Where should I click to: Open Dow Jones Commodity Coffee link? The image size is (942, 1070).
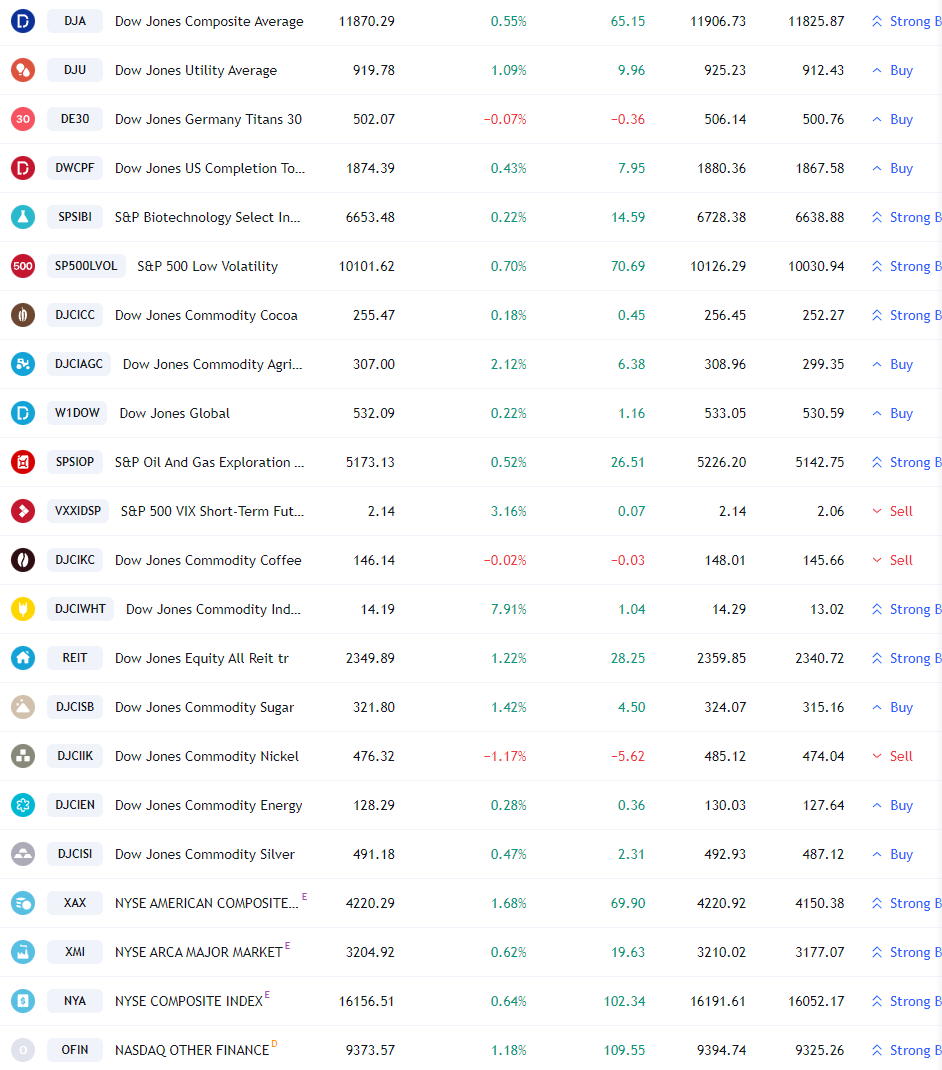(x=208, y=560)
